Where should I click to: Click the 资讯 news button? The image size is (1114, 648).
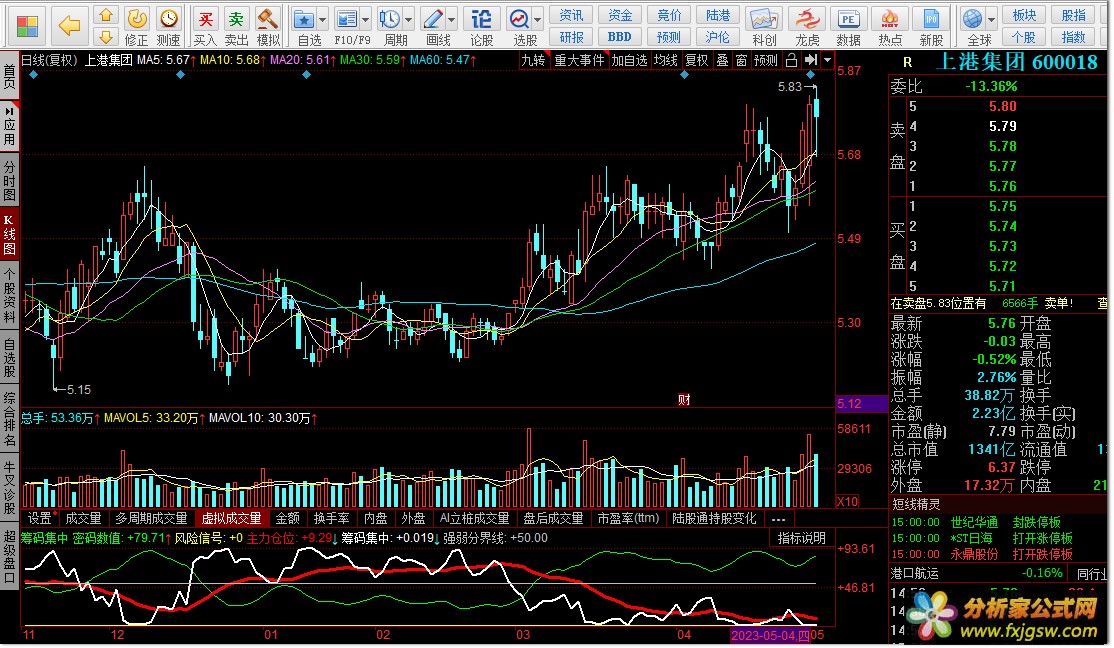570,15
